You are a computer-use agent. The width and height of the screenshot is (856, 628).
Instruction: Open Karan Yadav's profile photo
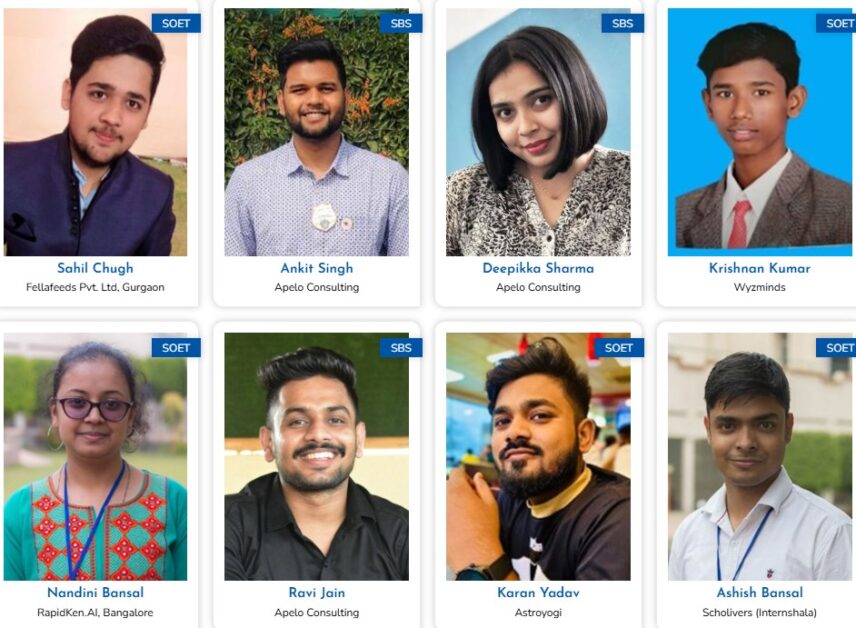tap(538, 457)
